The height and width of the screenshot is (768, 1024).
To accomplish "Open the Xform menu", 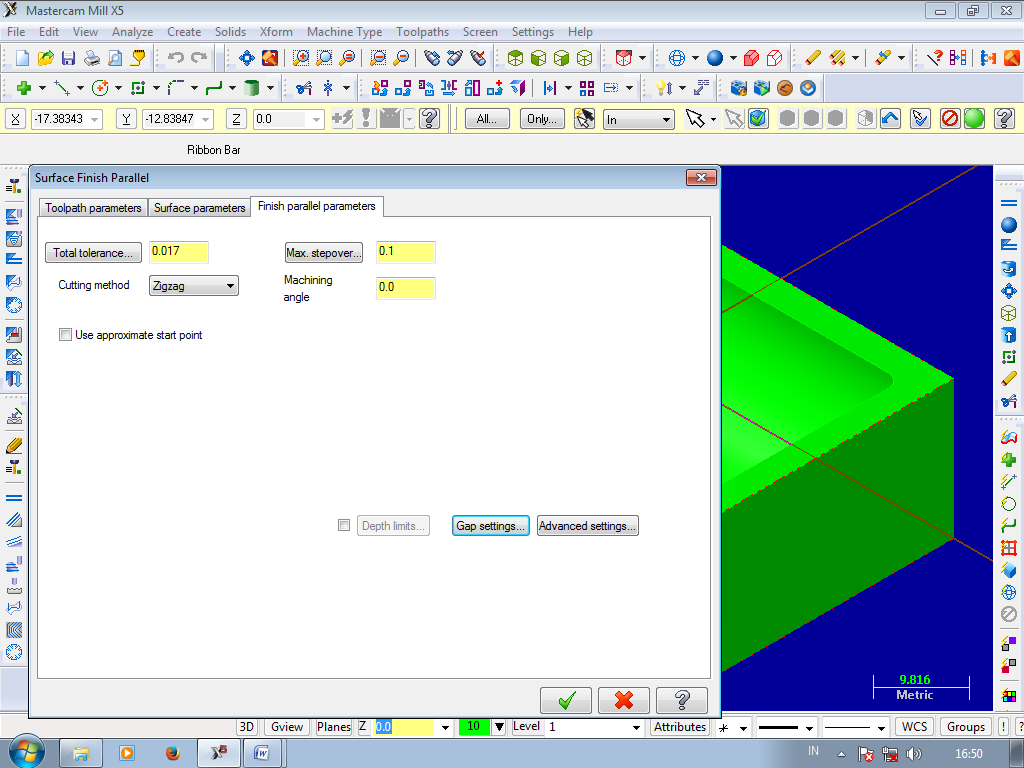I will [x=276, y=32].
